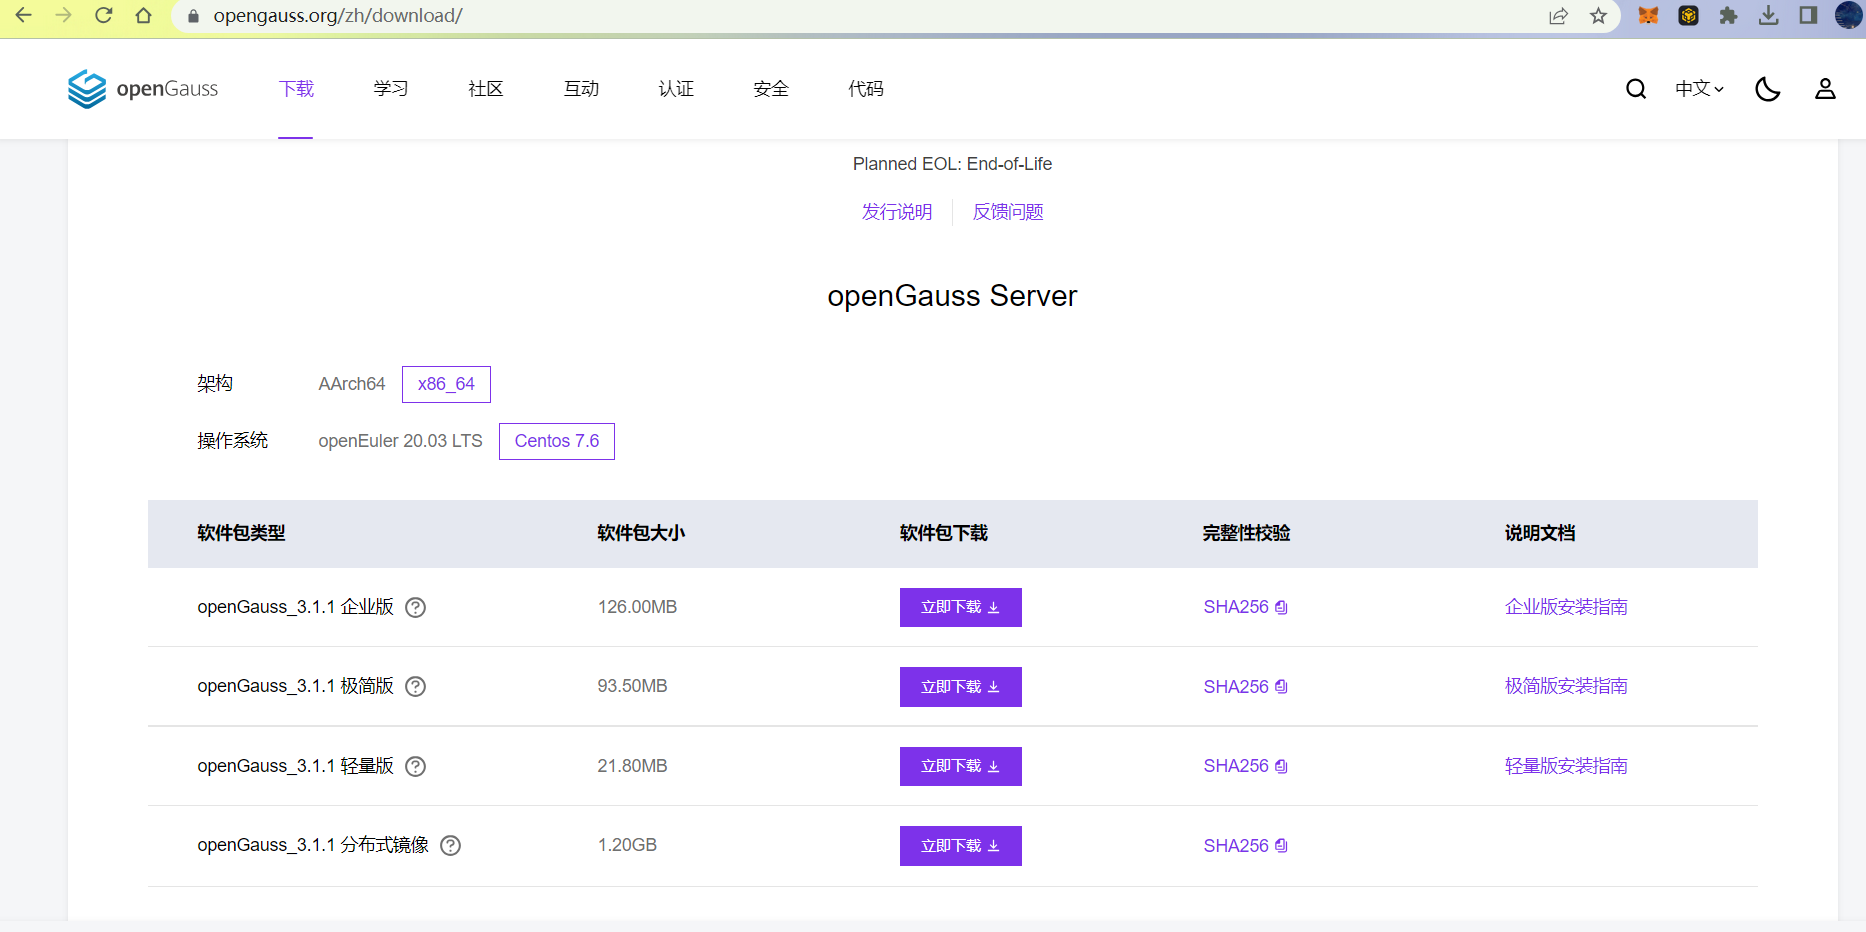This screenshot has height=932, width=1866.
Task: Open browser extensions puzzle icon
Action: click(1728, 16)
